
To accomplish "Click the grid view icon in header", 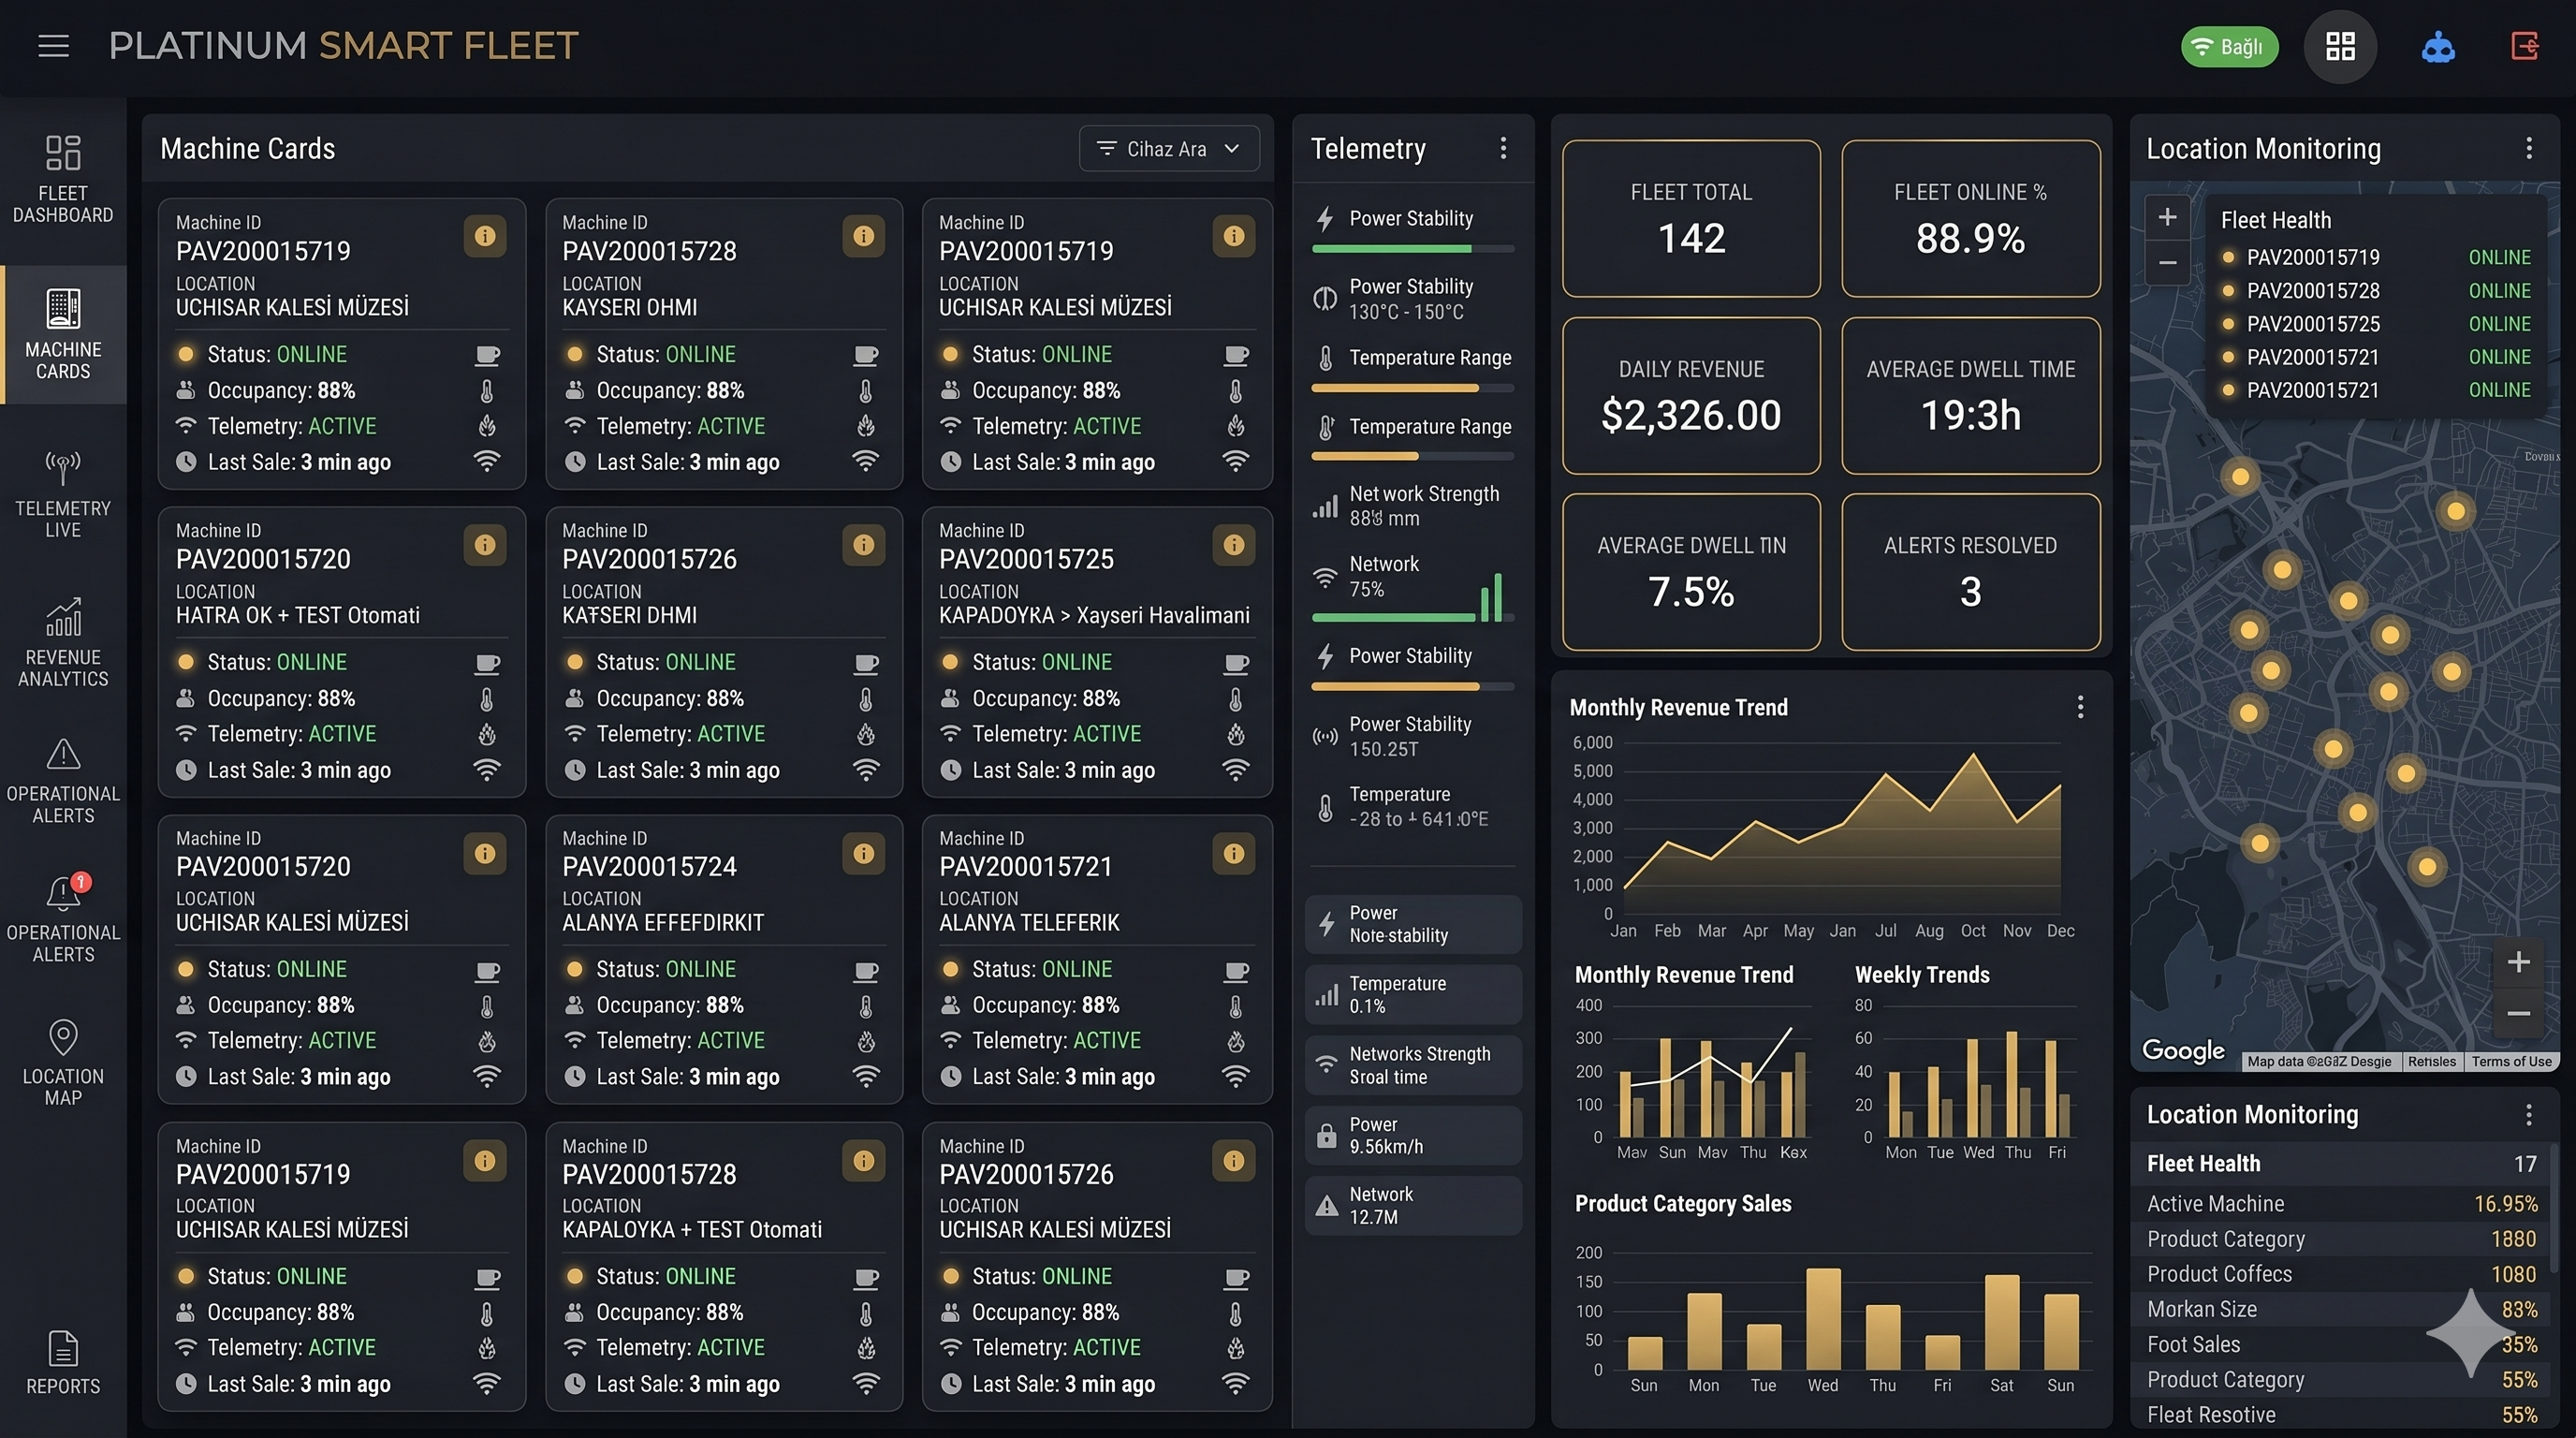I will coord(2340,46).
